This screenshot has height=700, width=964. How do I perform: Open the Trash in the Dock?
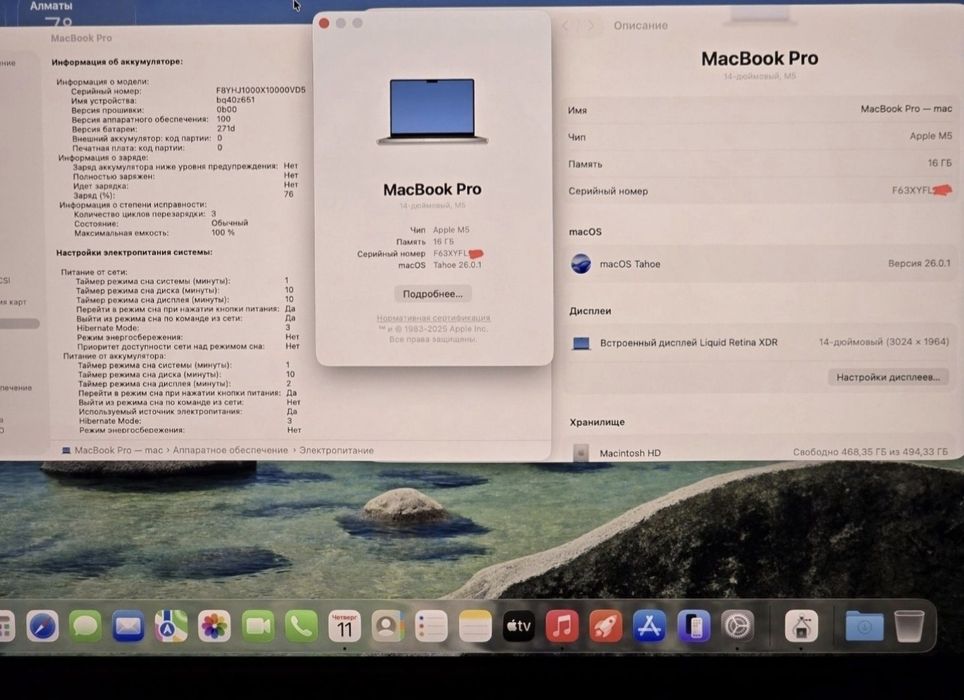[909, 626]
